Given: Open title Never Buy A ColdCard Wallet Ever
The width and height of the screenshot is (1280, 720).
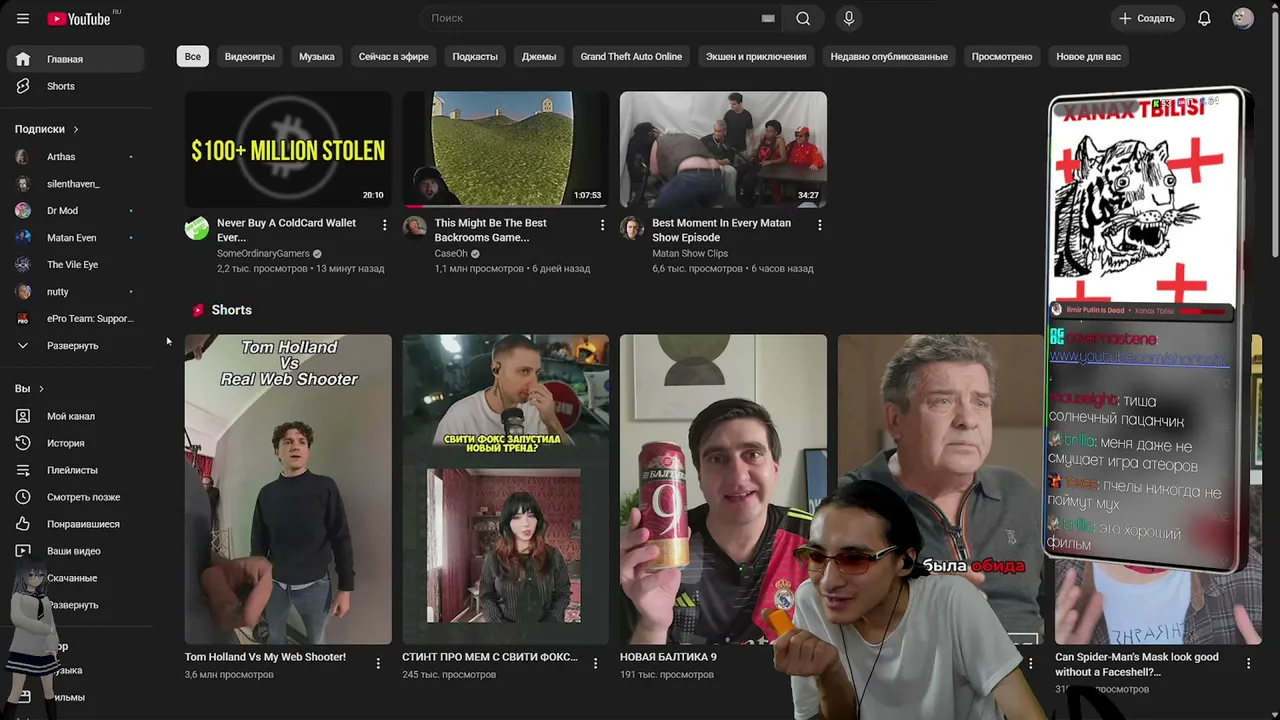Looking at the screenshot, I should 286,230.
